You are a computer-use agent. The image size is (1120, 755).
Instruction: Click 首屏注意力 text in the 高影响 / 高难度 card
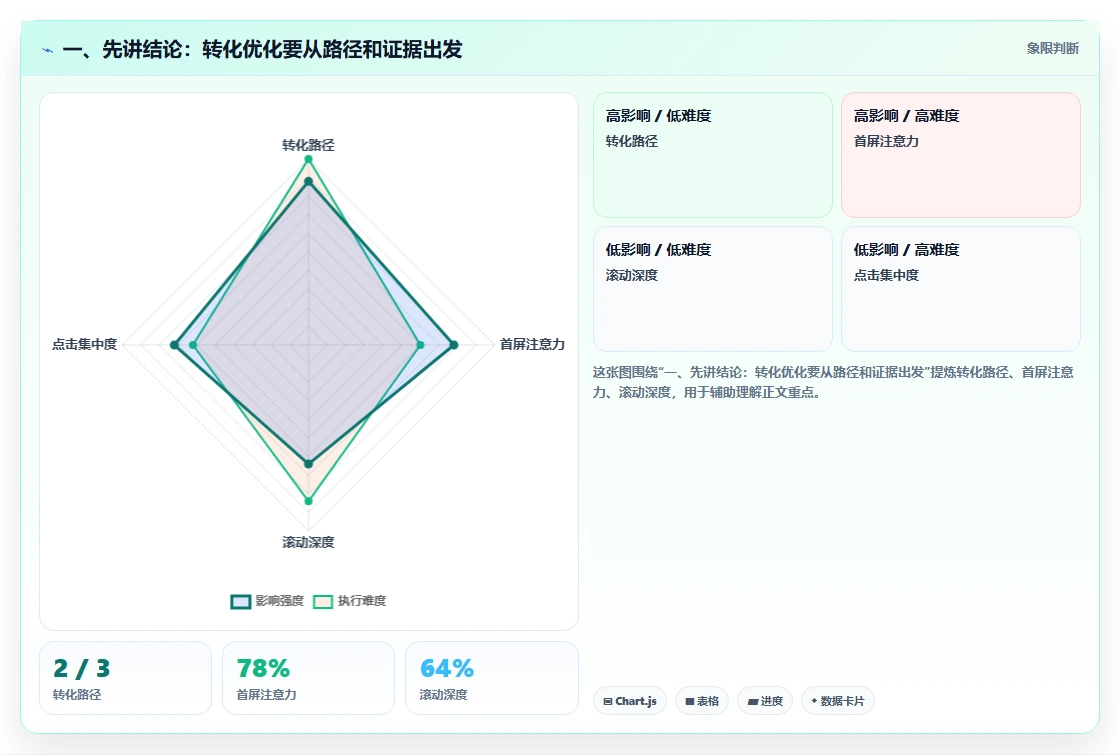pos(886,141)
